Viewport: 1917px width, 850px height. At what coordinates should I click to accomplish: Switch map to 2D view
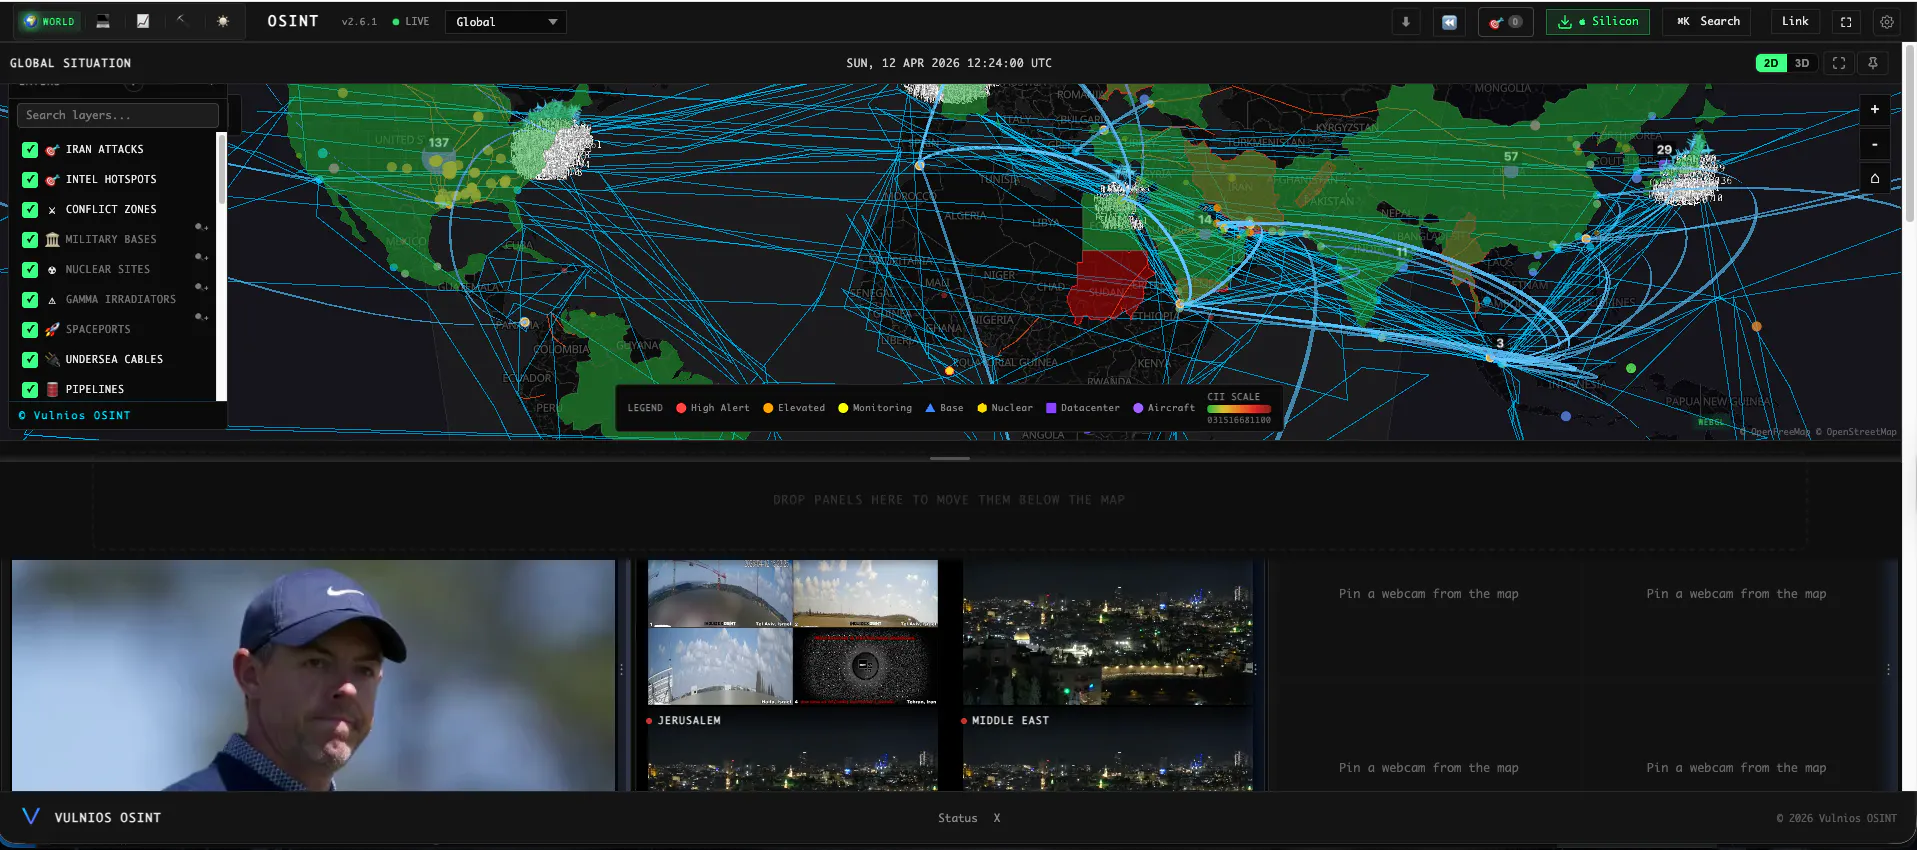1771,63
